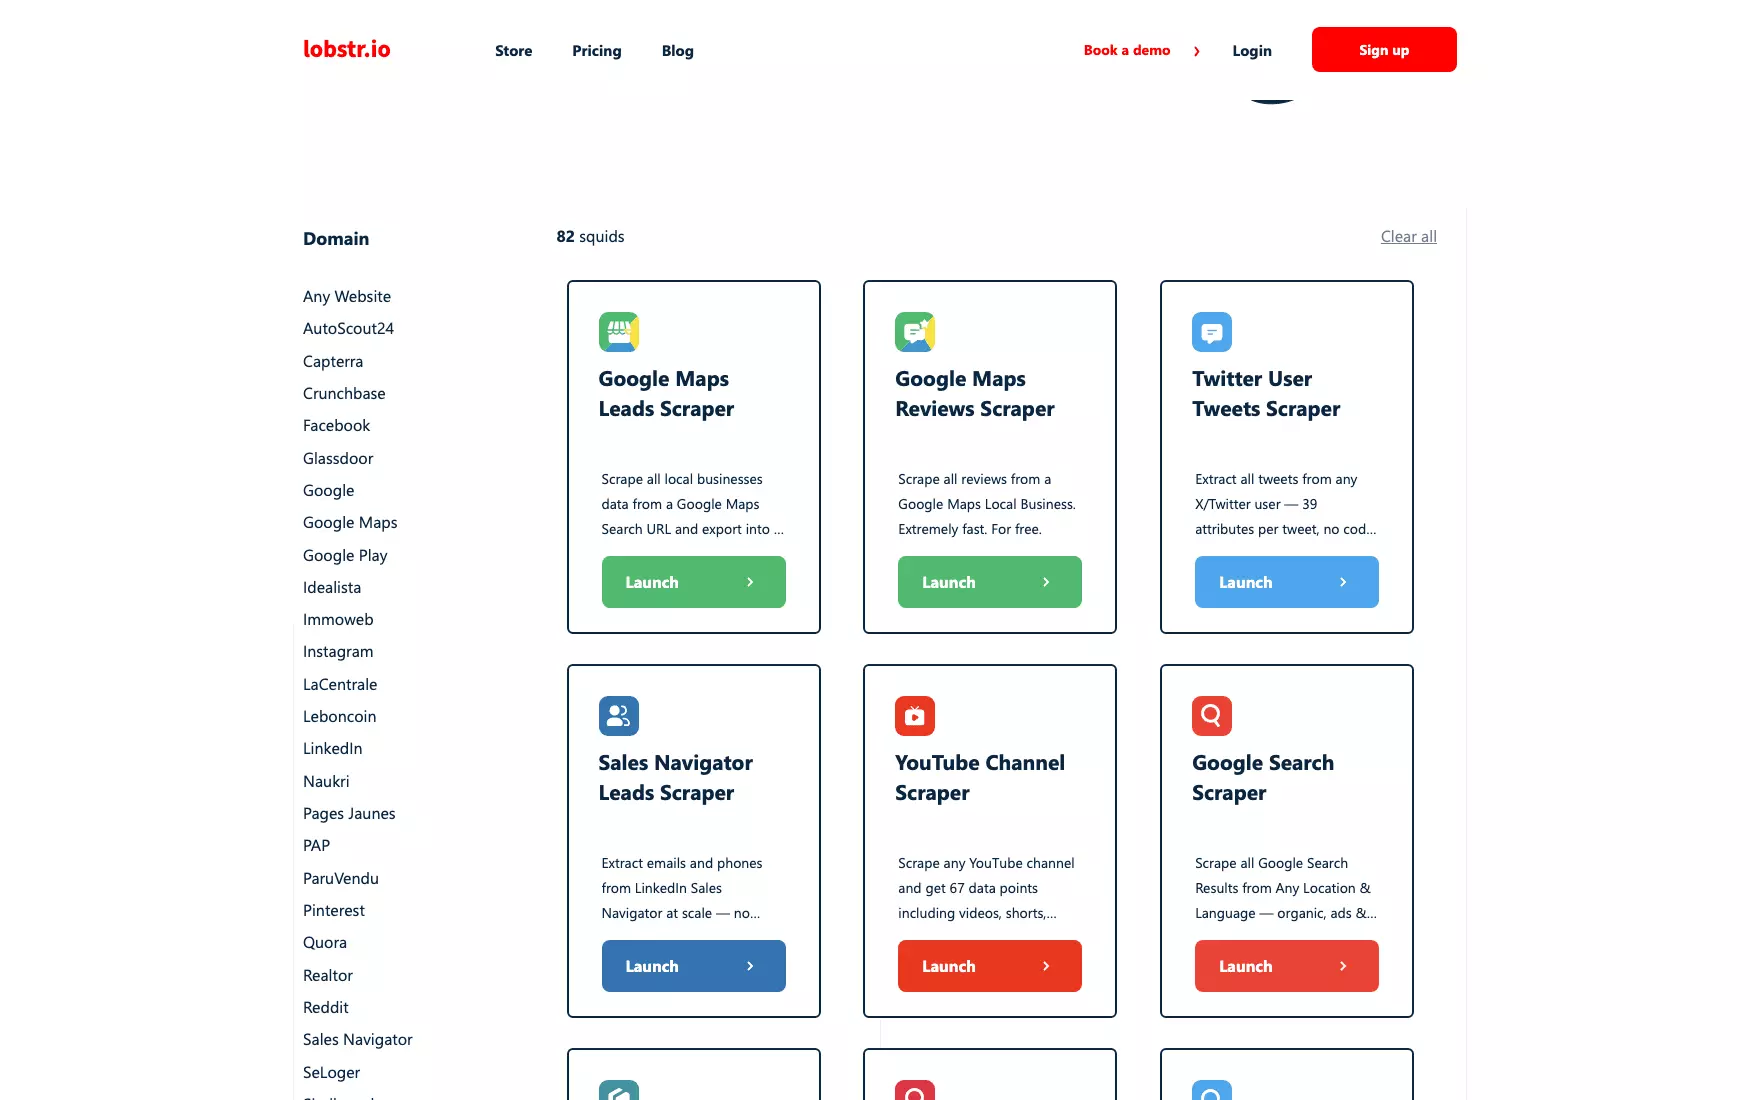
Task: Filter squids by Sales Navigator domain
Action: (x=357, y=1040)
